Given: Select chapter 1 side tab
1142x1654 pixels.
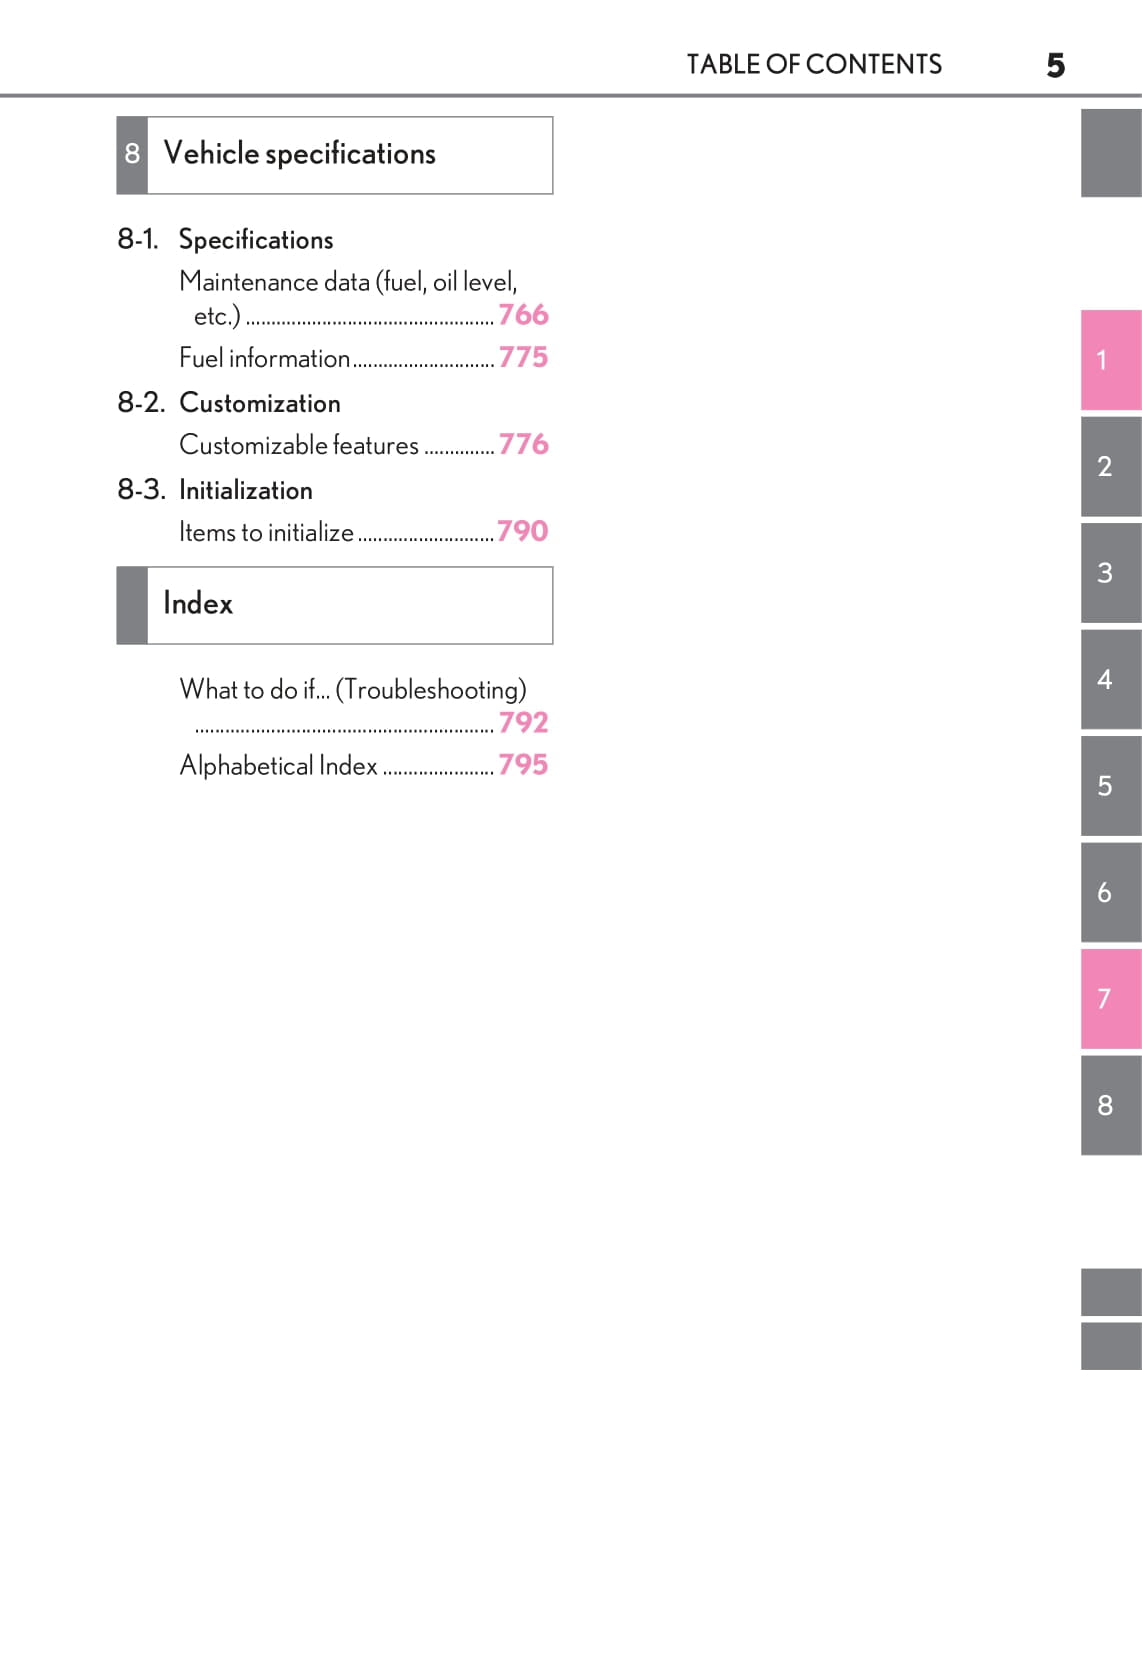Looking at the screenshot, I should tap(1110, 360).
